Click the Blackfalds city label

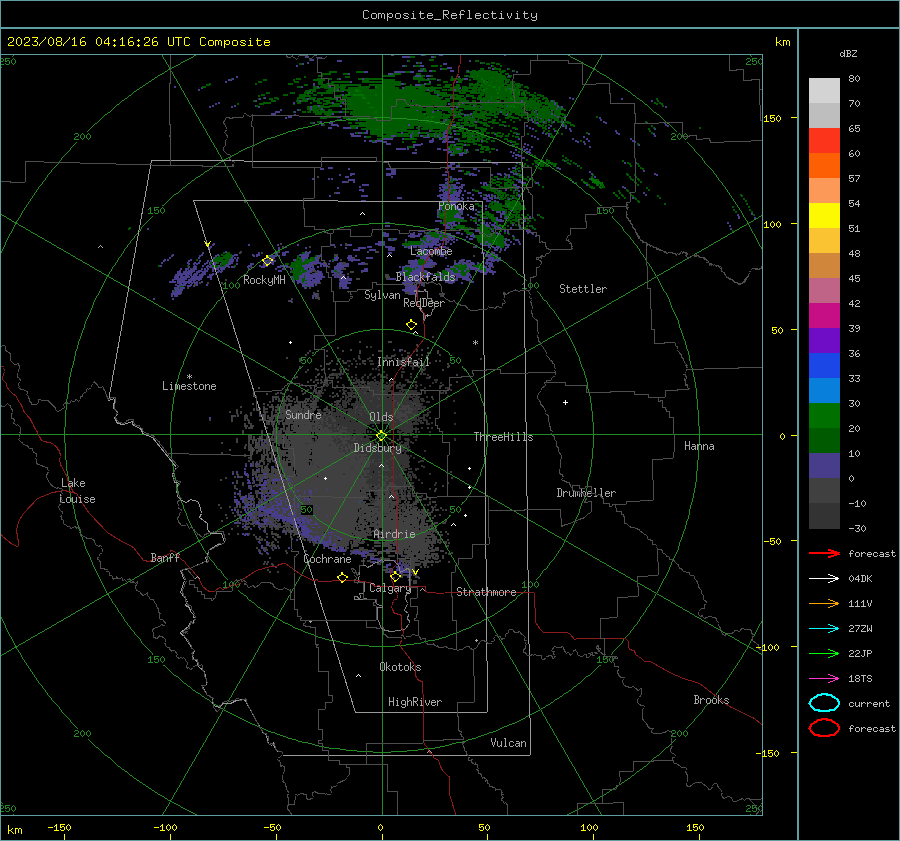[425, 277]
